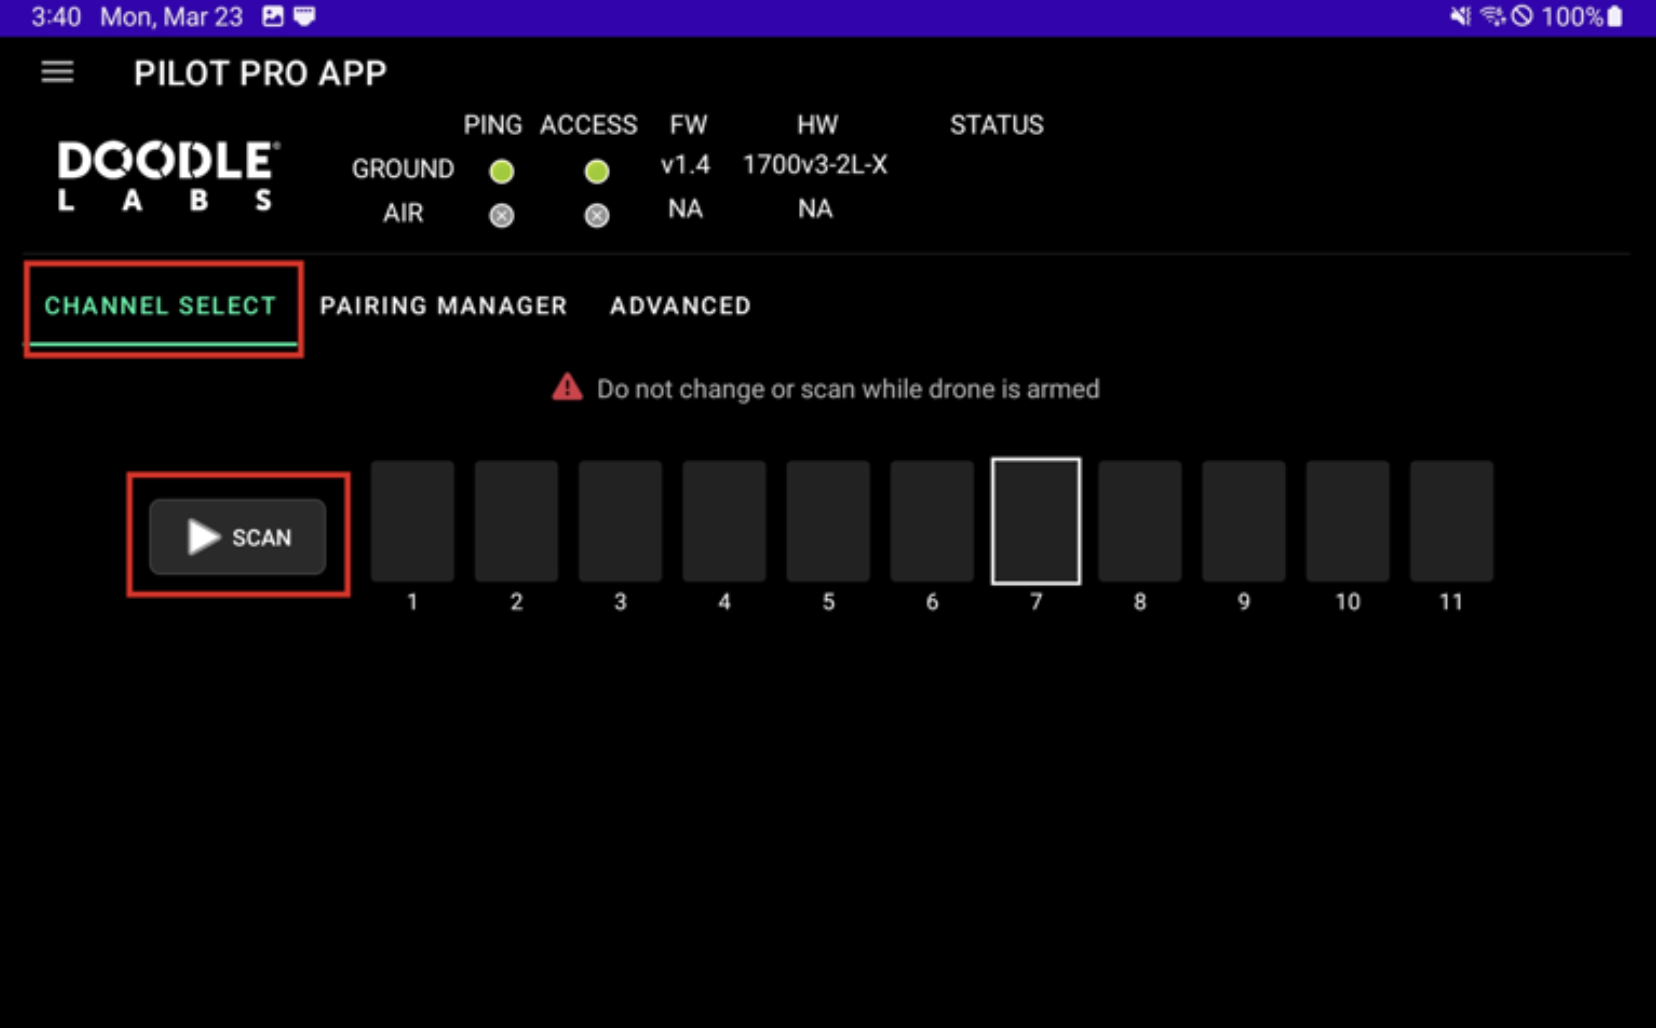This screenshot has height=1028, width=1656.
Task: Select channel 3 box
Action: (x=620, y=521)
